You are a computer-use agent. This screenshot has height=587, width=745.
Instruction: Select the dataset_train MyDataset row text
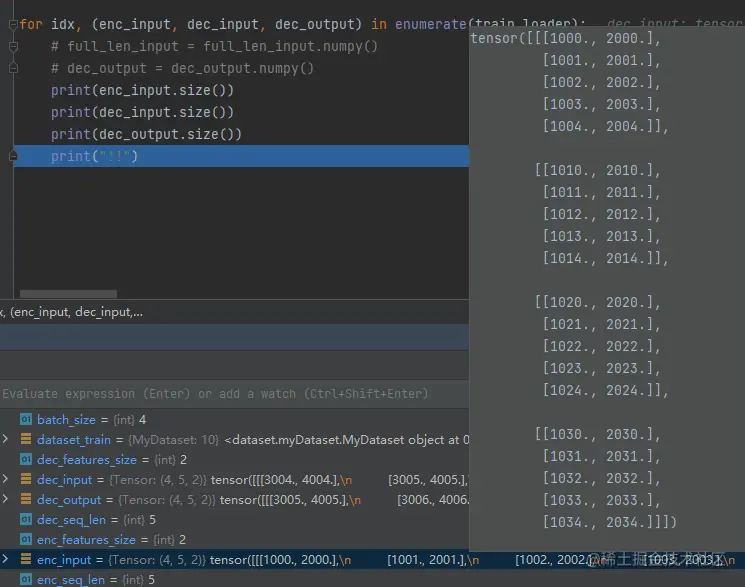(253, 440)
